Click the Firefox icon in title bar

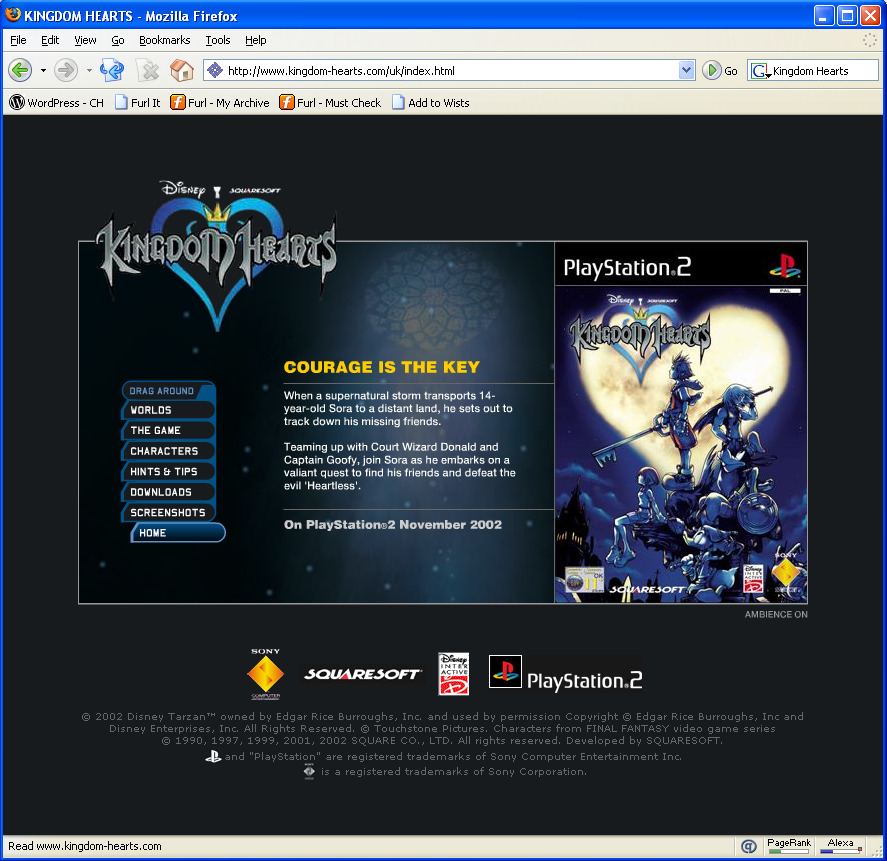(13, 15)
